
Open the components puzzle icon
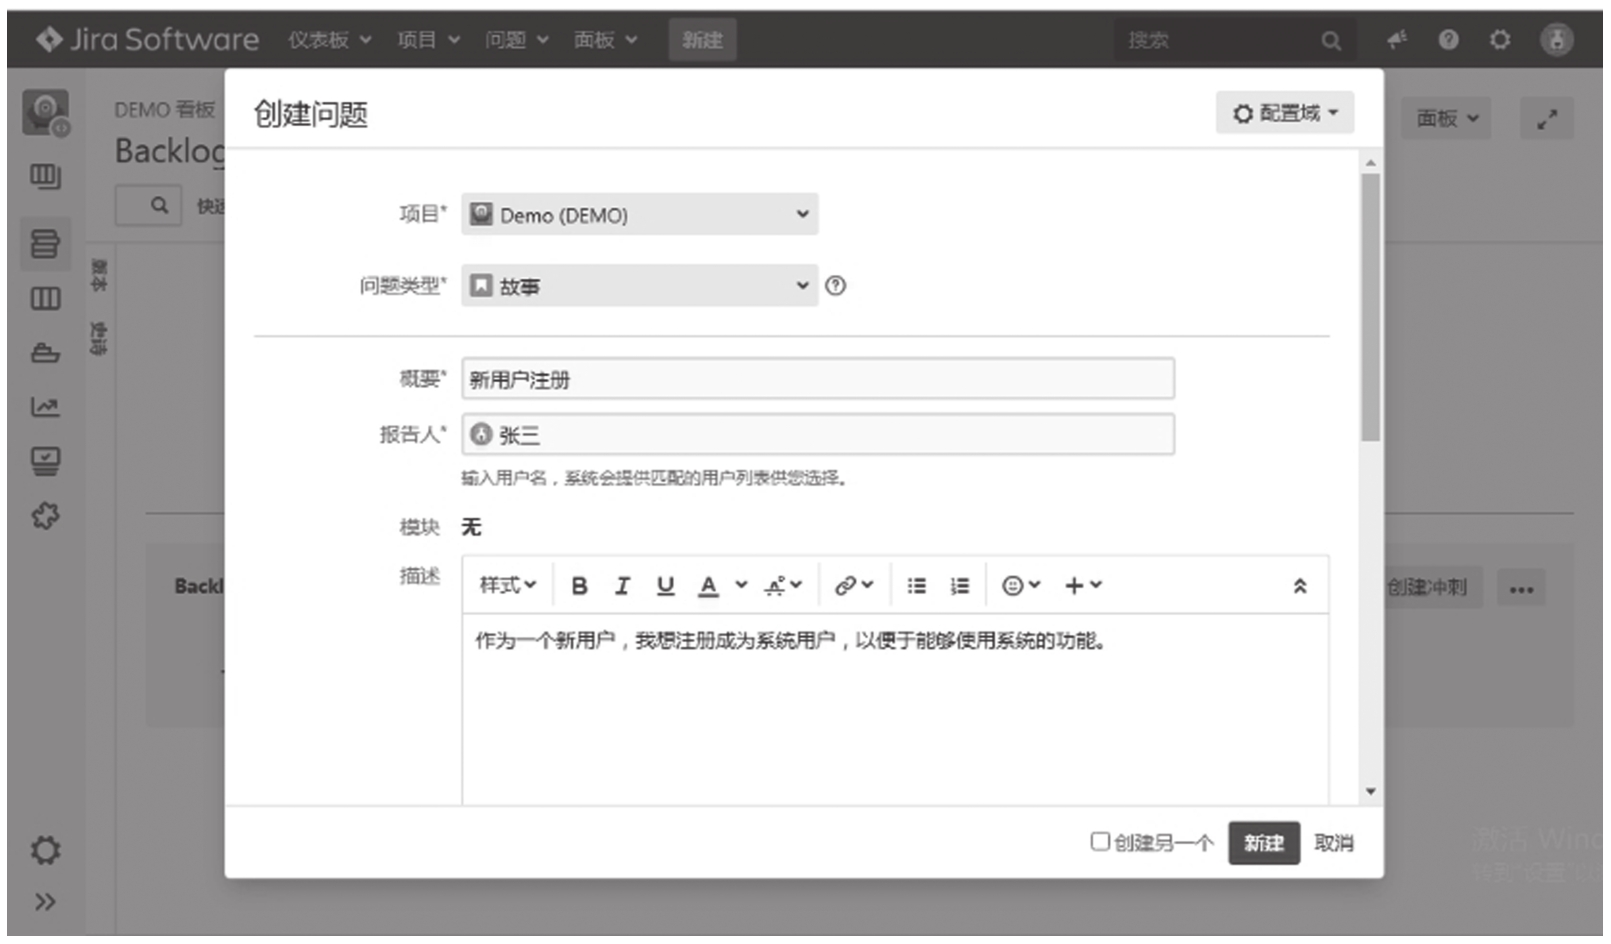click(x=45, y=516)
